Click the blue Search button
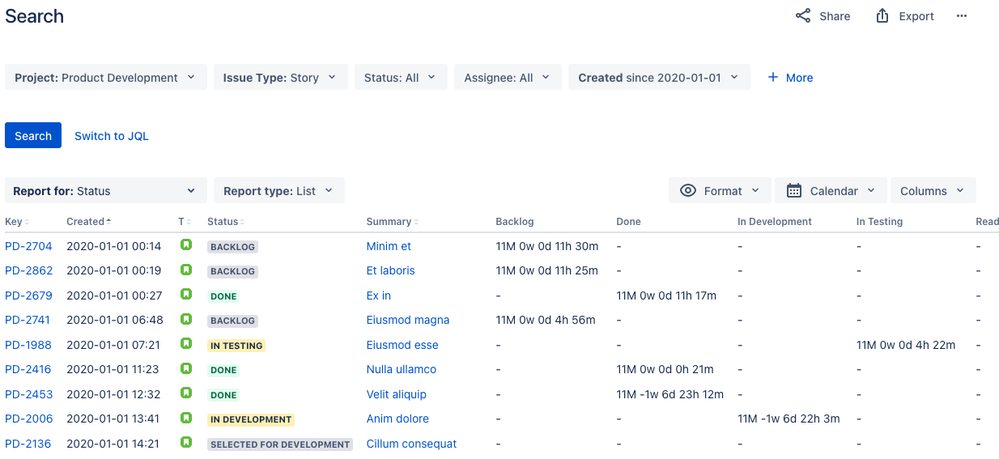999x459 pixels. pyautogui.click(x=33, y=135)
